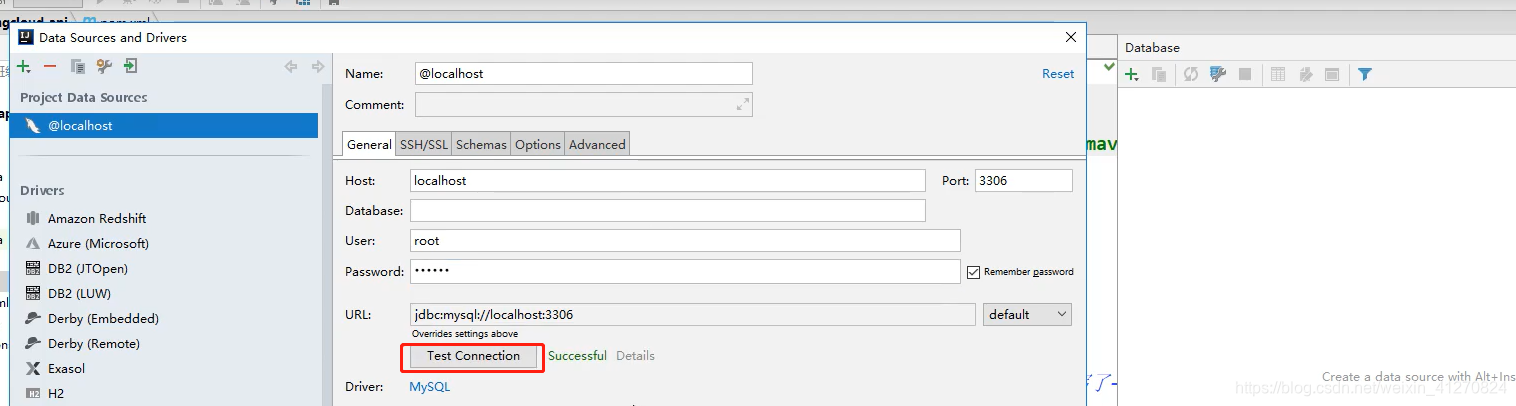Click the plus icon in the Database panel

tap(1132, 74)
